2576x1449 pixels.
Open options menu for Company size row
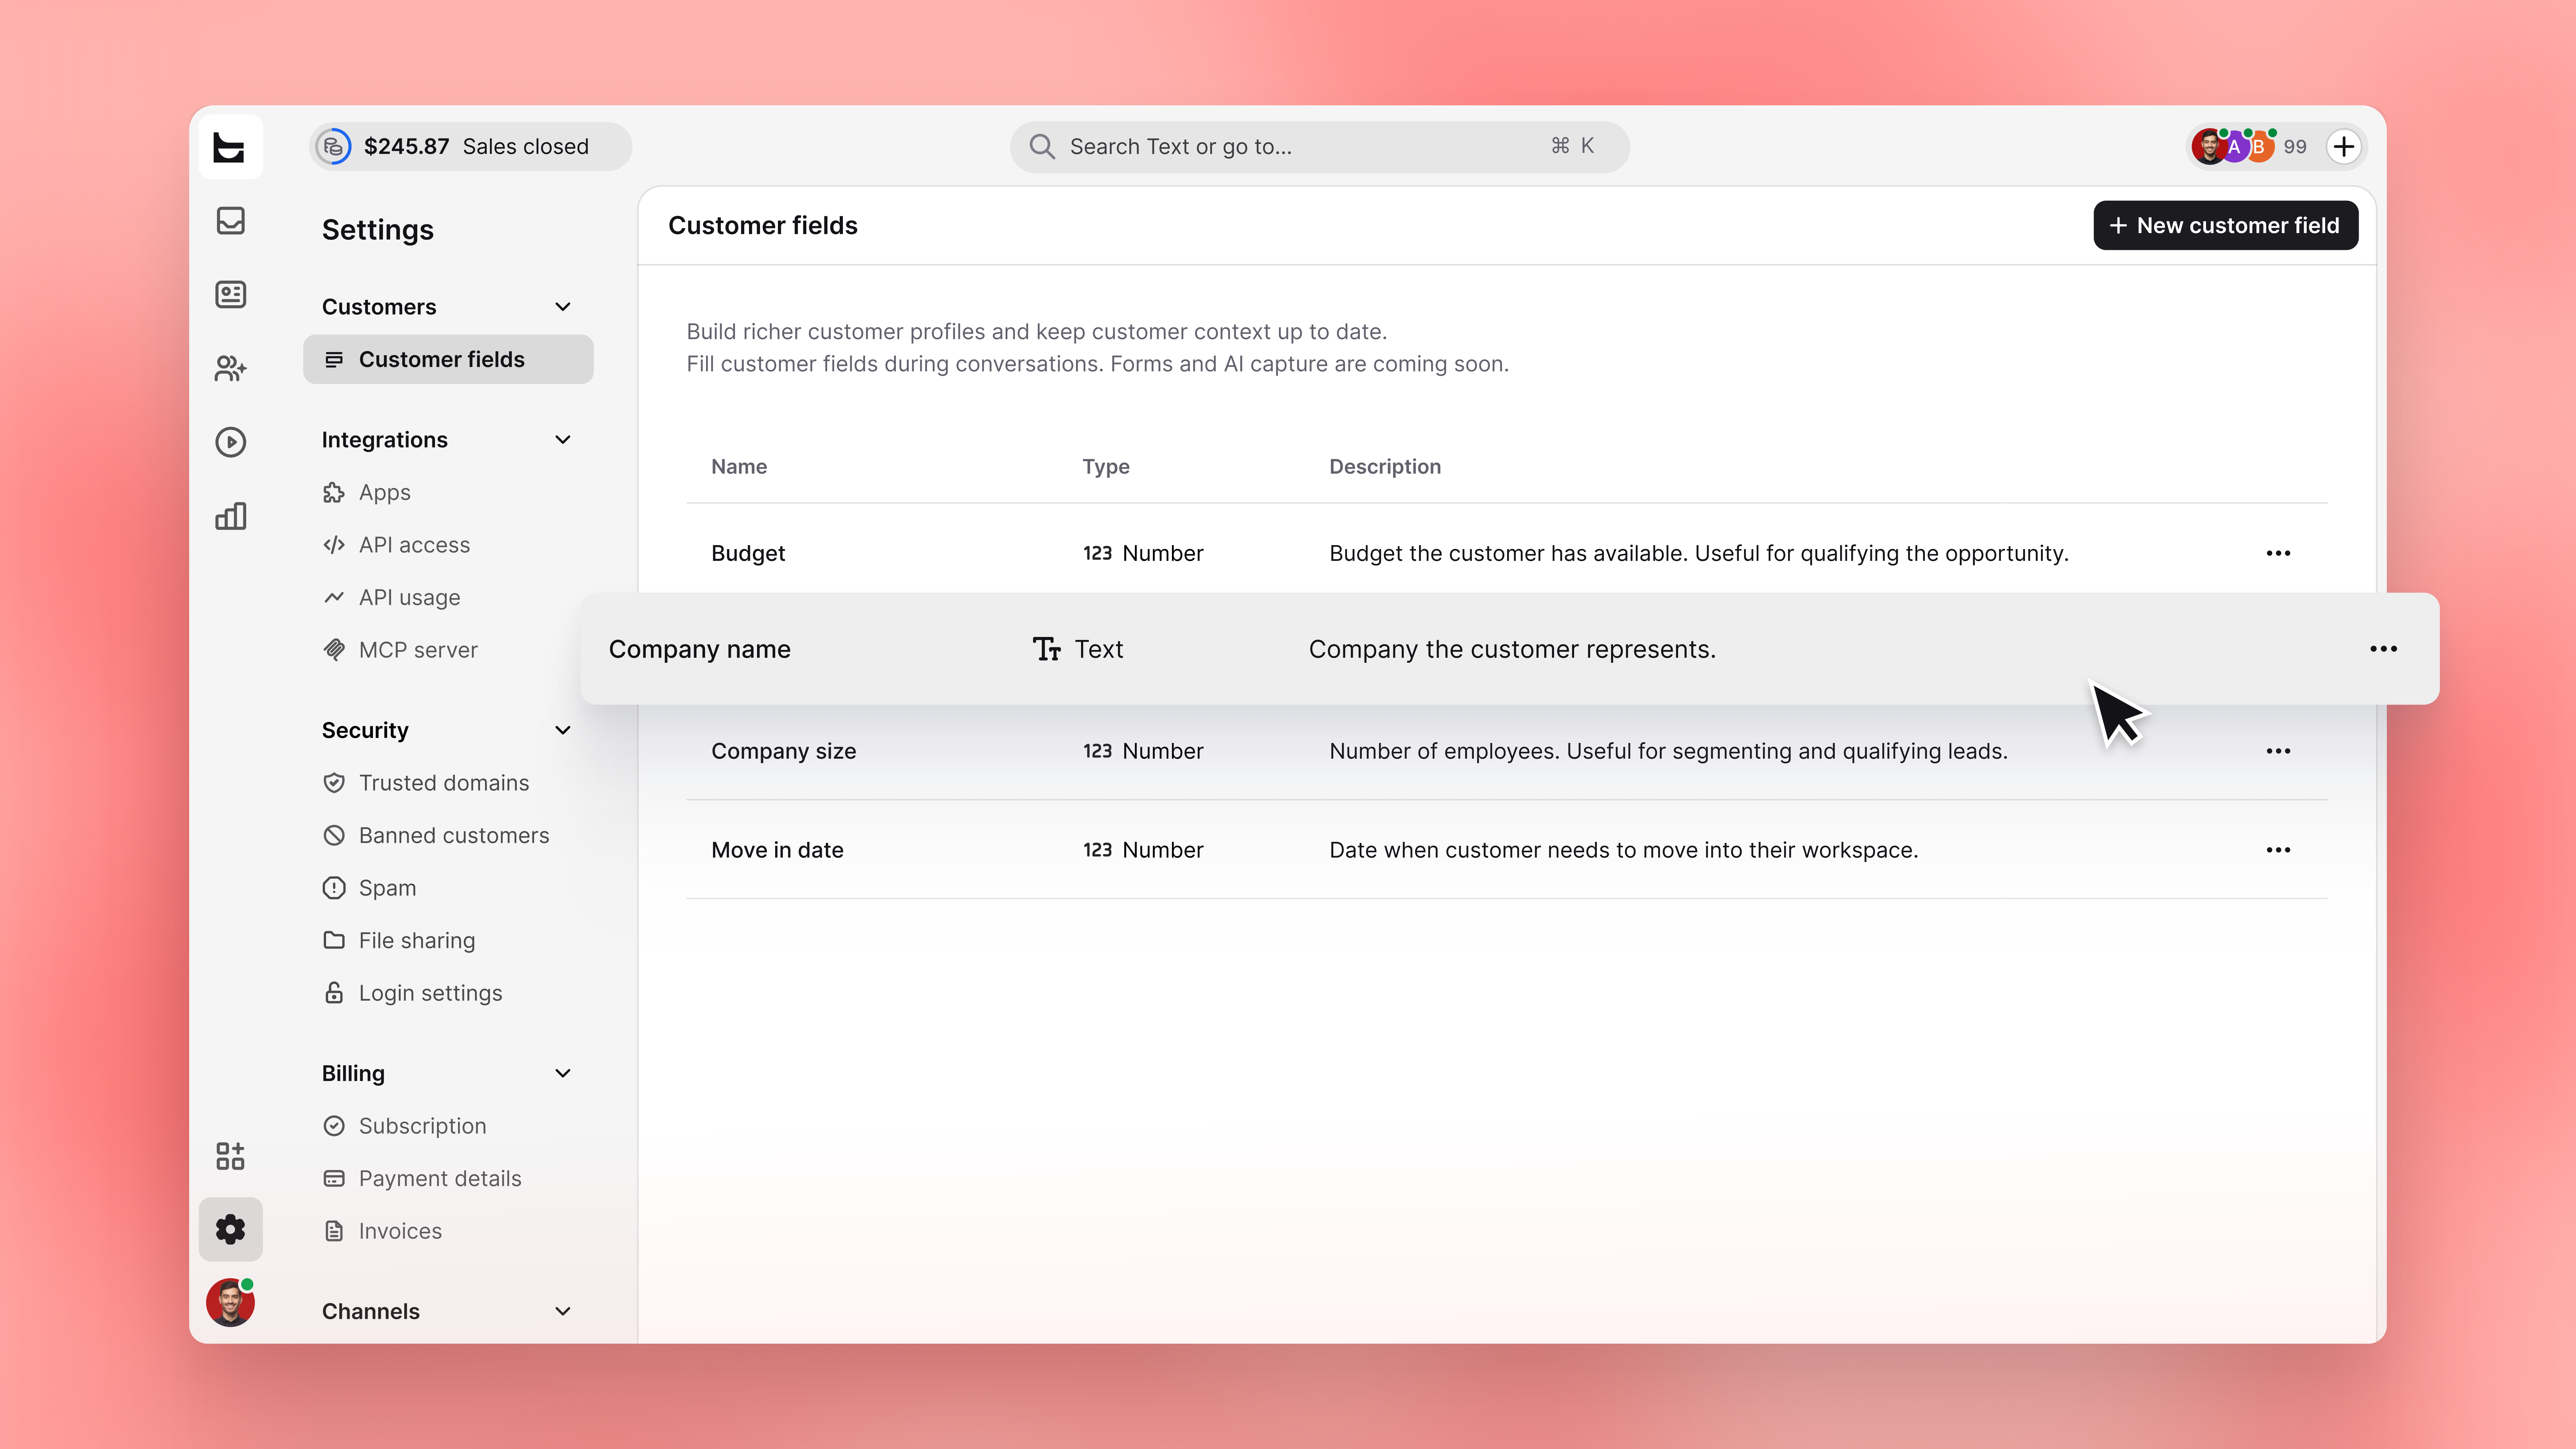(2278, 751)
